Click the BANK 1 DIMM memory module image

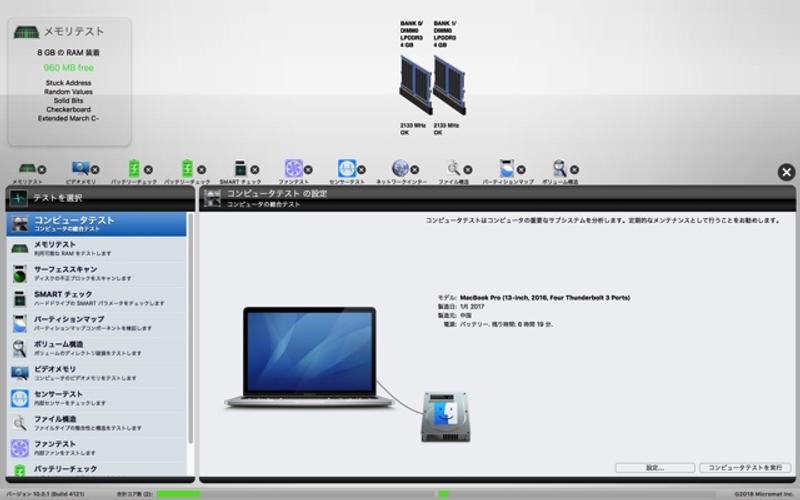pos(449,85)
